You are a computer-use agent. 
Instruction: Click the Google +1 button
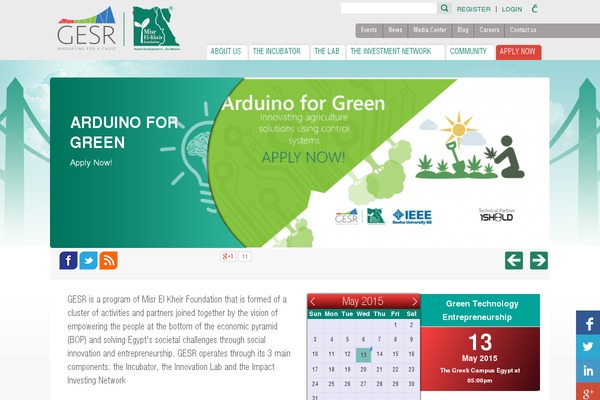pos(227,257)
